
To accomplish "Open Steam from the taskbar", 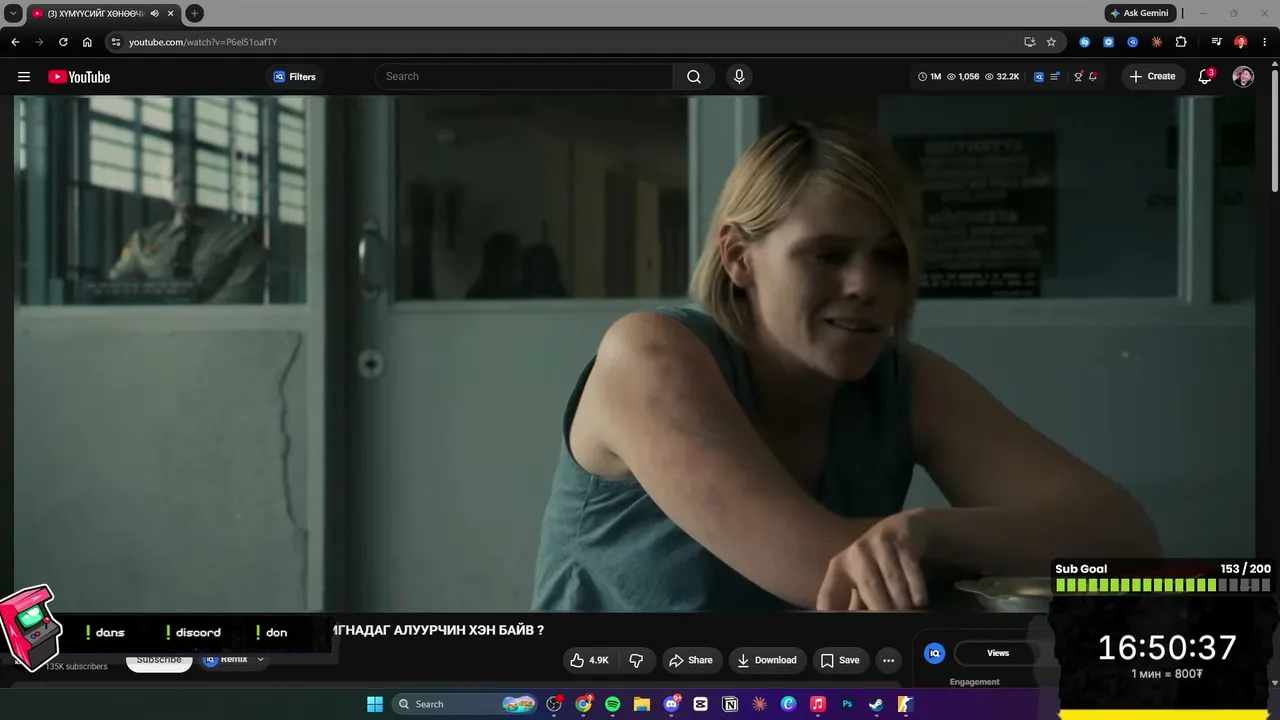I will pyautogui.click(x=876, y=704).
